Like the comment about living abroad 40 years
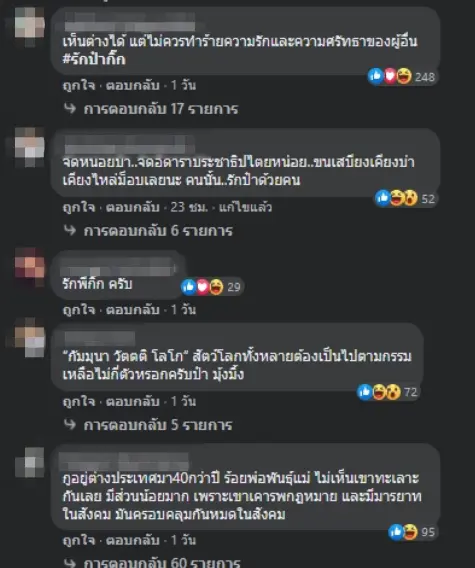 coord(79,540)
